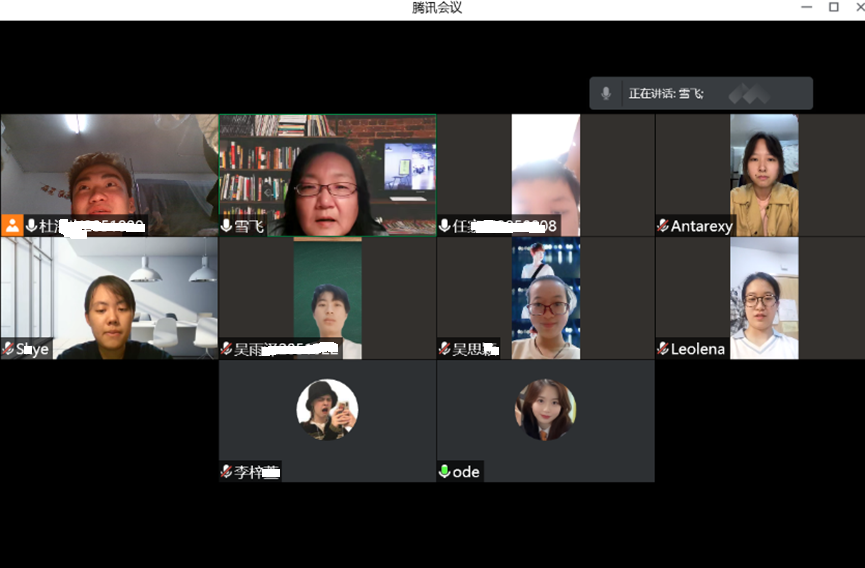Select the 吴思 video tile with glasses
The width and height of the screenshot is (865, 568).
click(x=546, y=298)
